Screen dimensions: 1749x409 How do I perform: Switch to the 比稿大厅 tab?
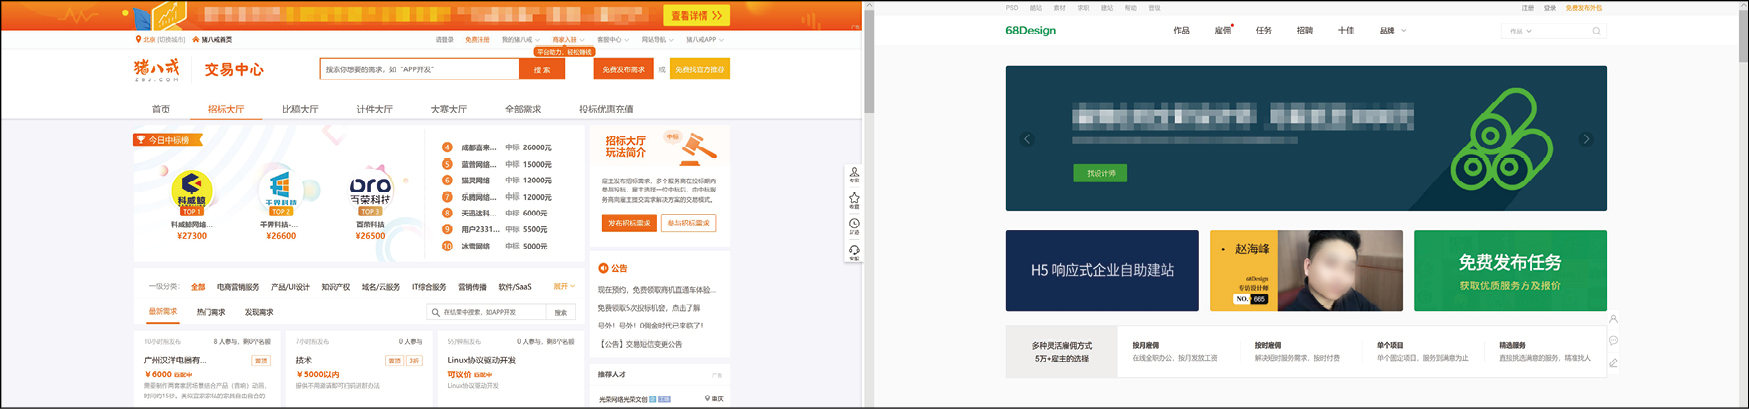[300, 109]
